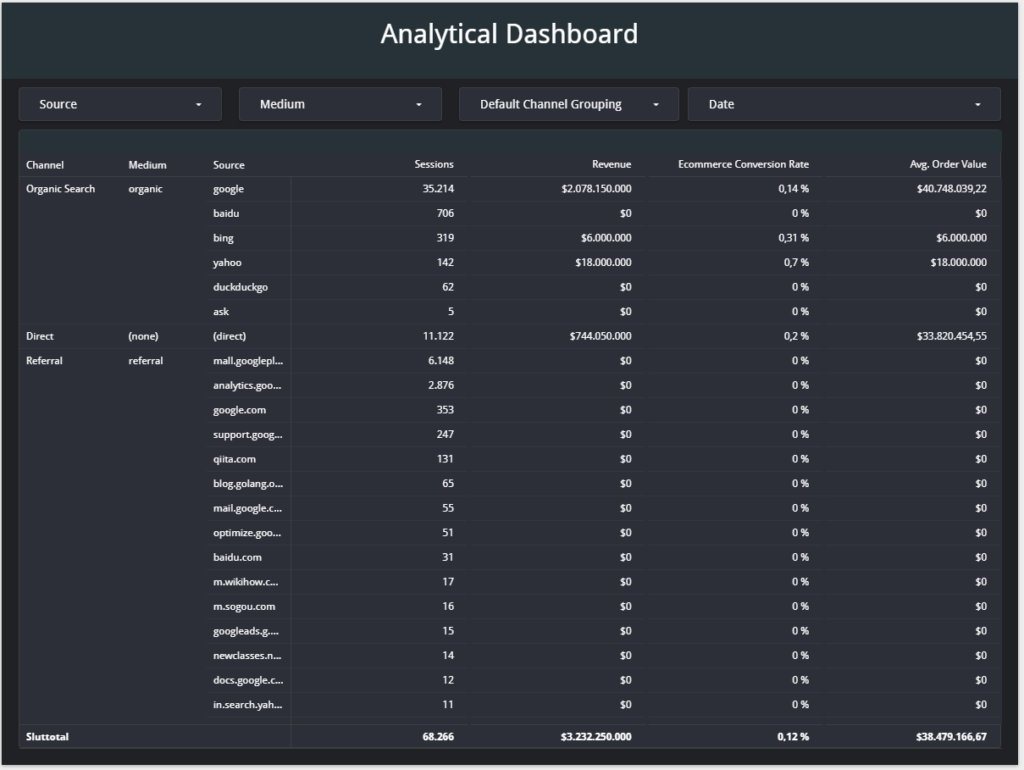Click the Analytical Dashboard title
This screenshot has height=770, width=1024.
pyautogui.click(x=509, y=34)
